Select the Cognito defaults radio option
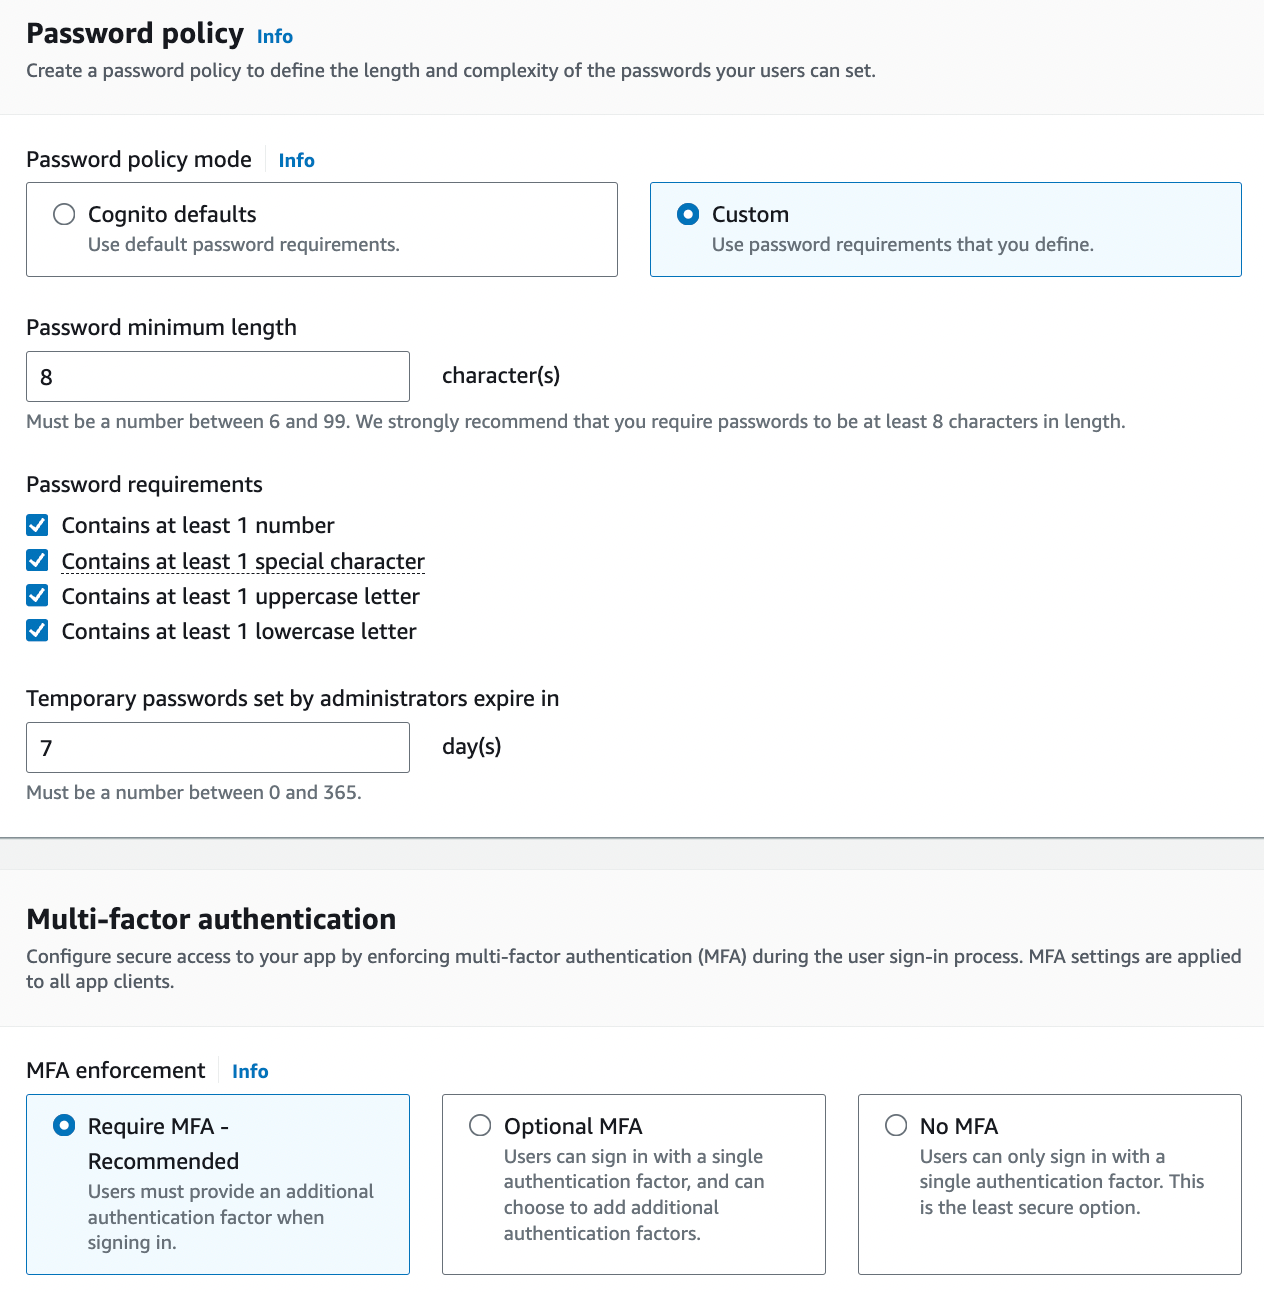This screenshot has height=1292, width=1264. [x=64, y=214]
